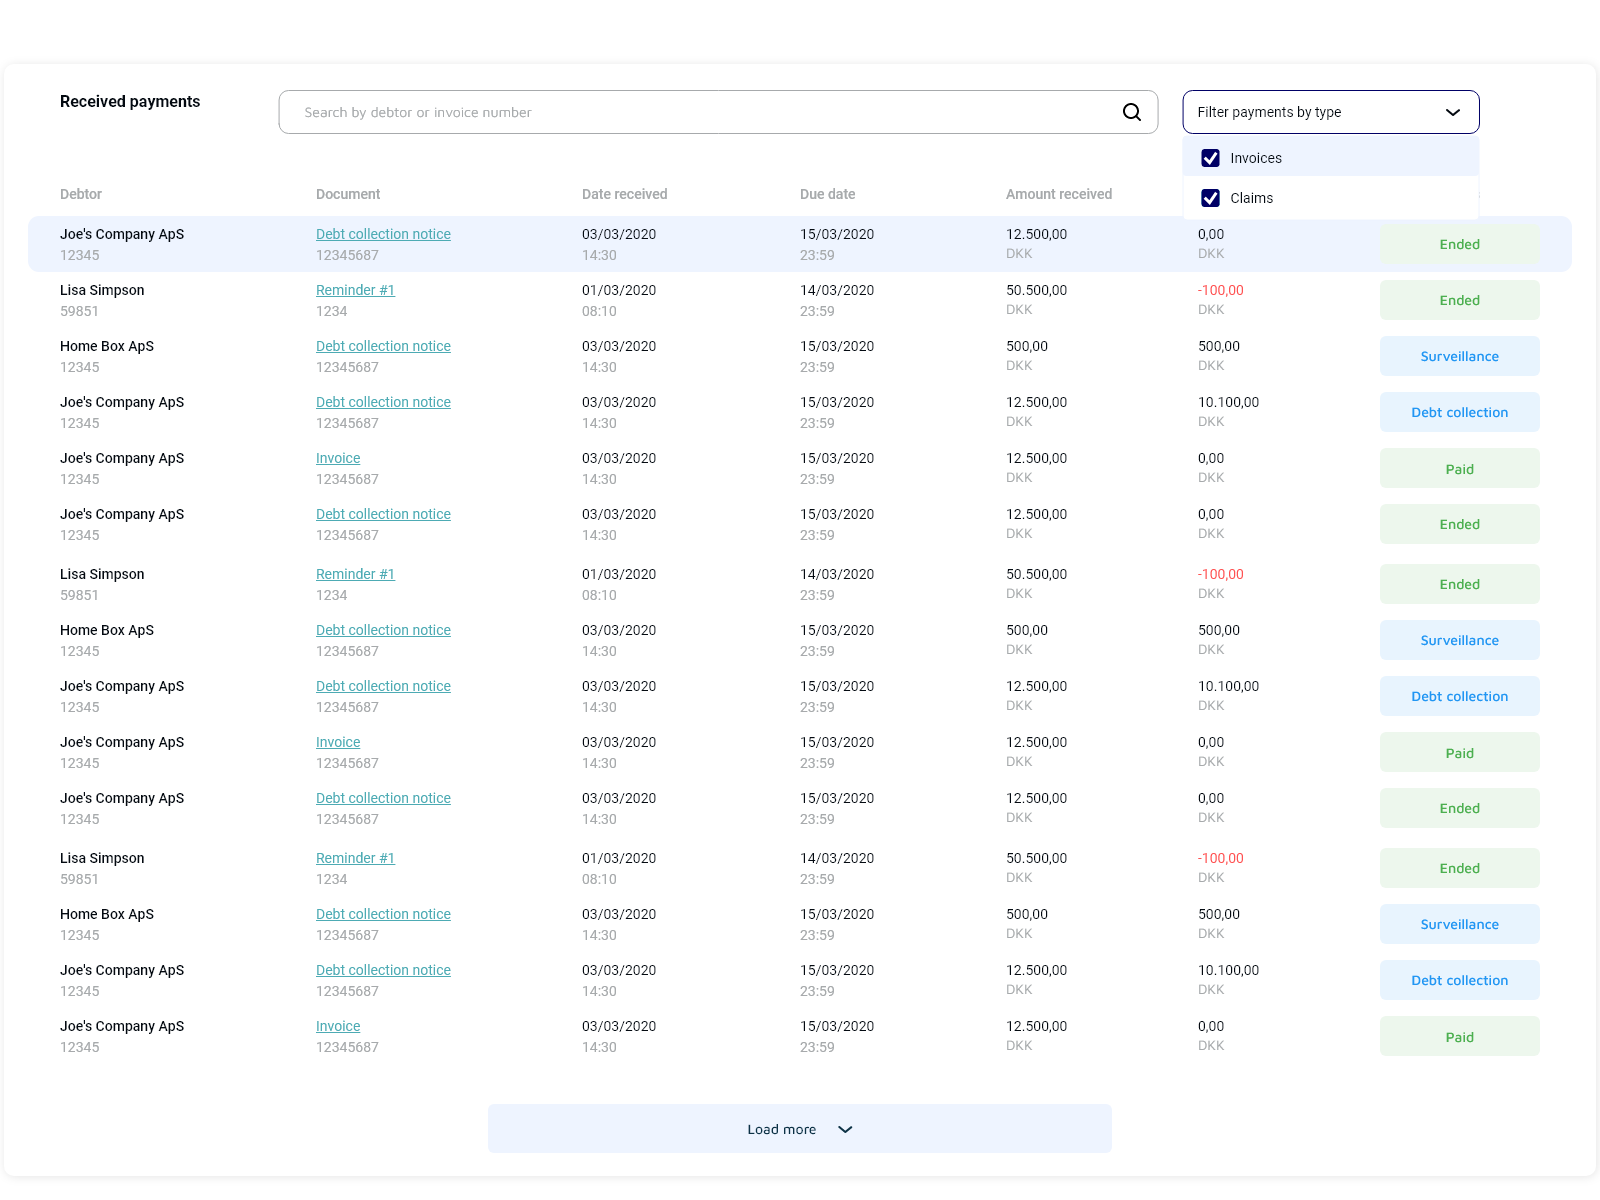Click the Debtor column header
Viewport: 1600px width, 1200px height.
(81, 194)
